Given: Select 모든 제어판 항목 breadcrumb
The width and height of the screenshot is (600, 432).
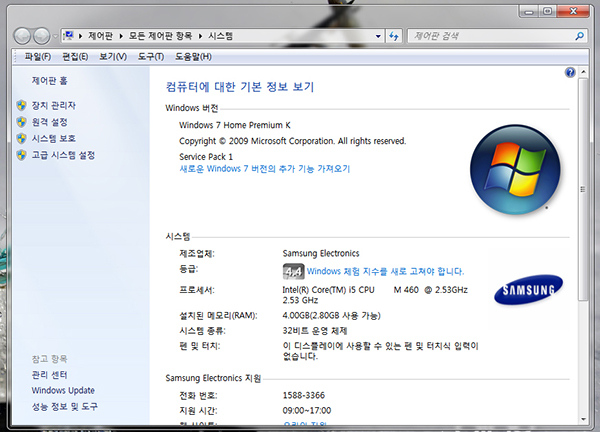Looking at the screenshot, I should pos(160,36).
